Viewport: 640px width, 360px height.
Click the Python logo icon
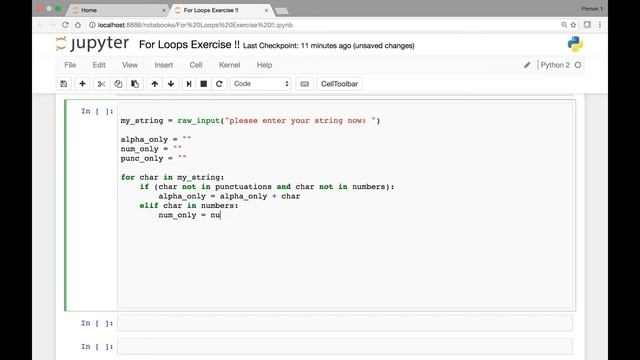(575, 44)
